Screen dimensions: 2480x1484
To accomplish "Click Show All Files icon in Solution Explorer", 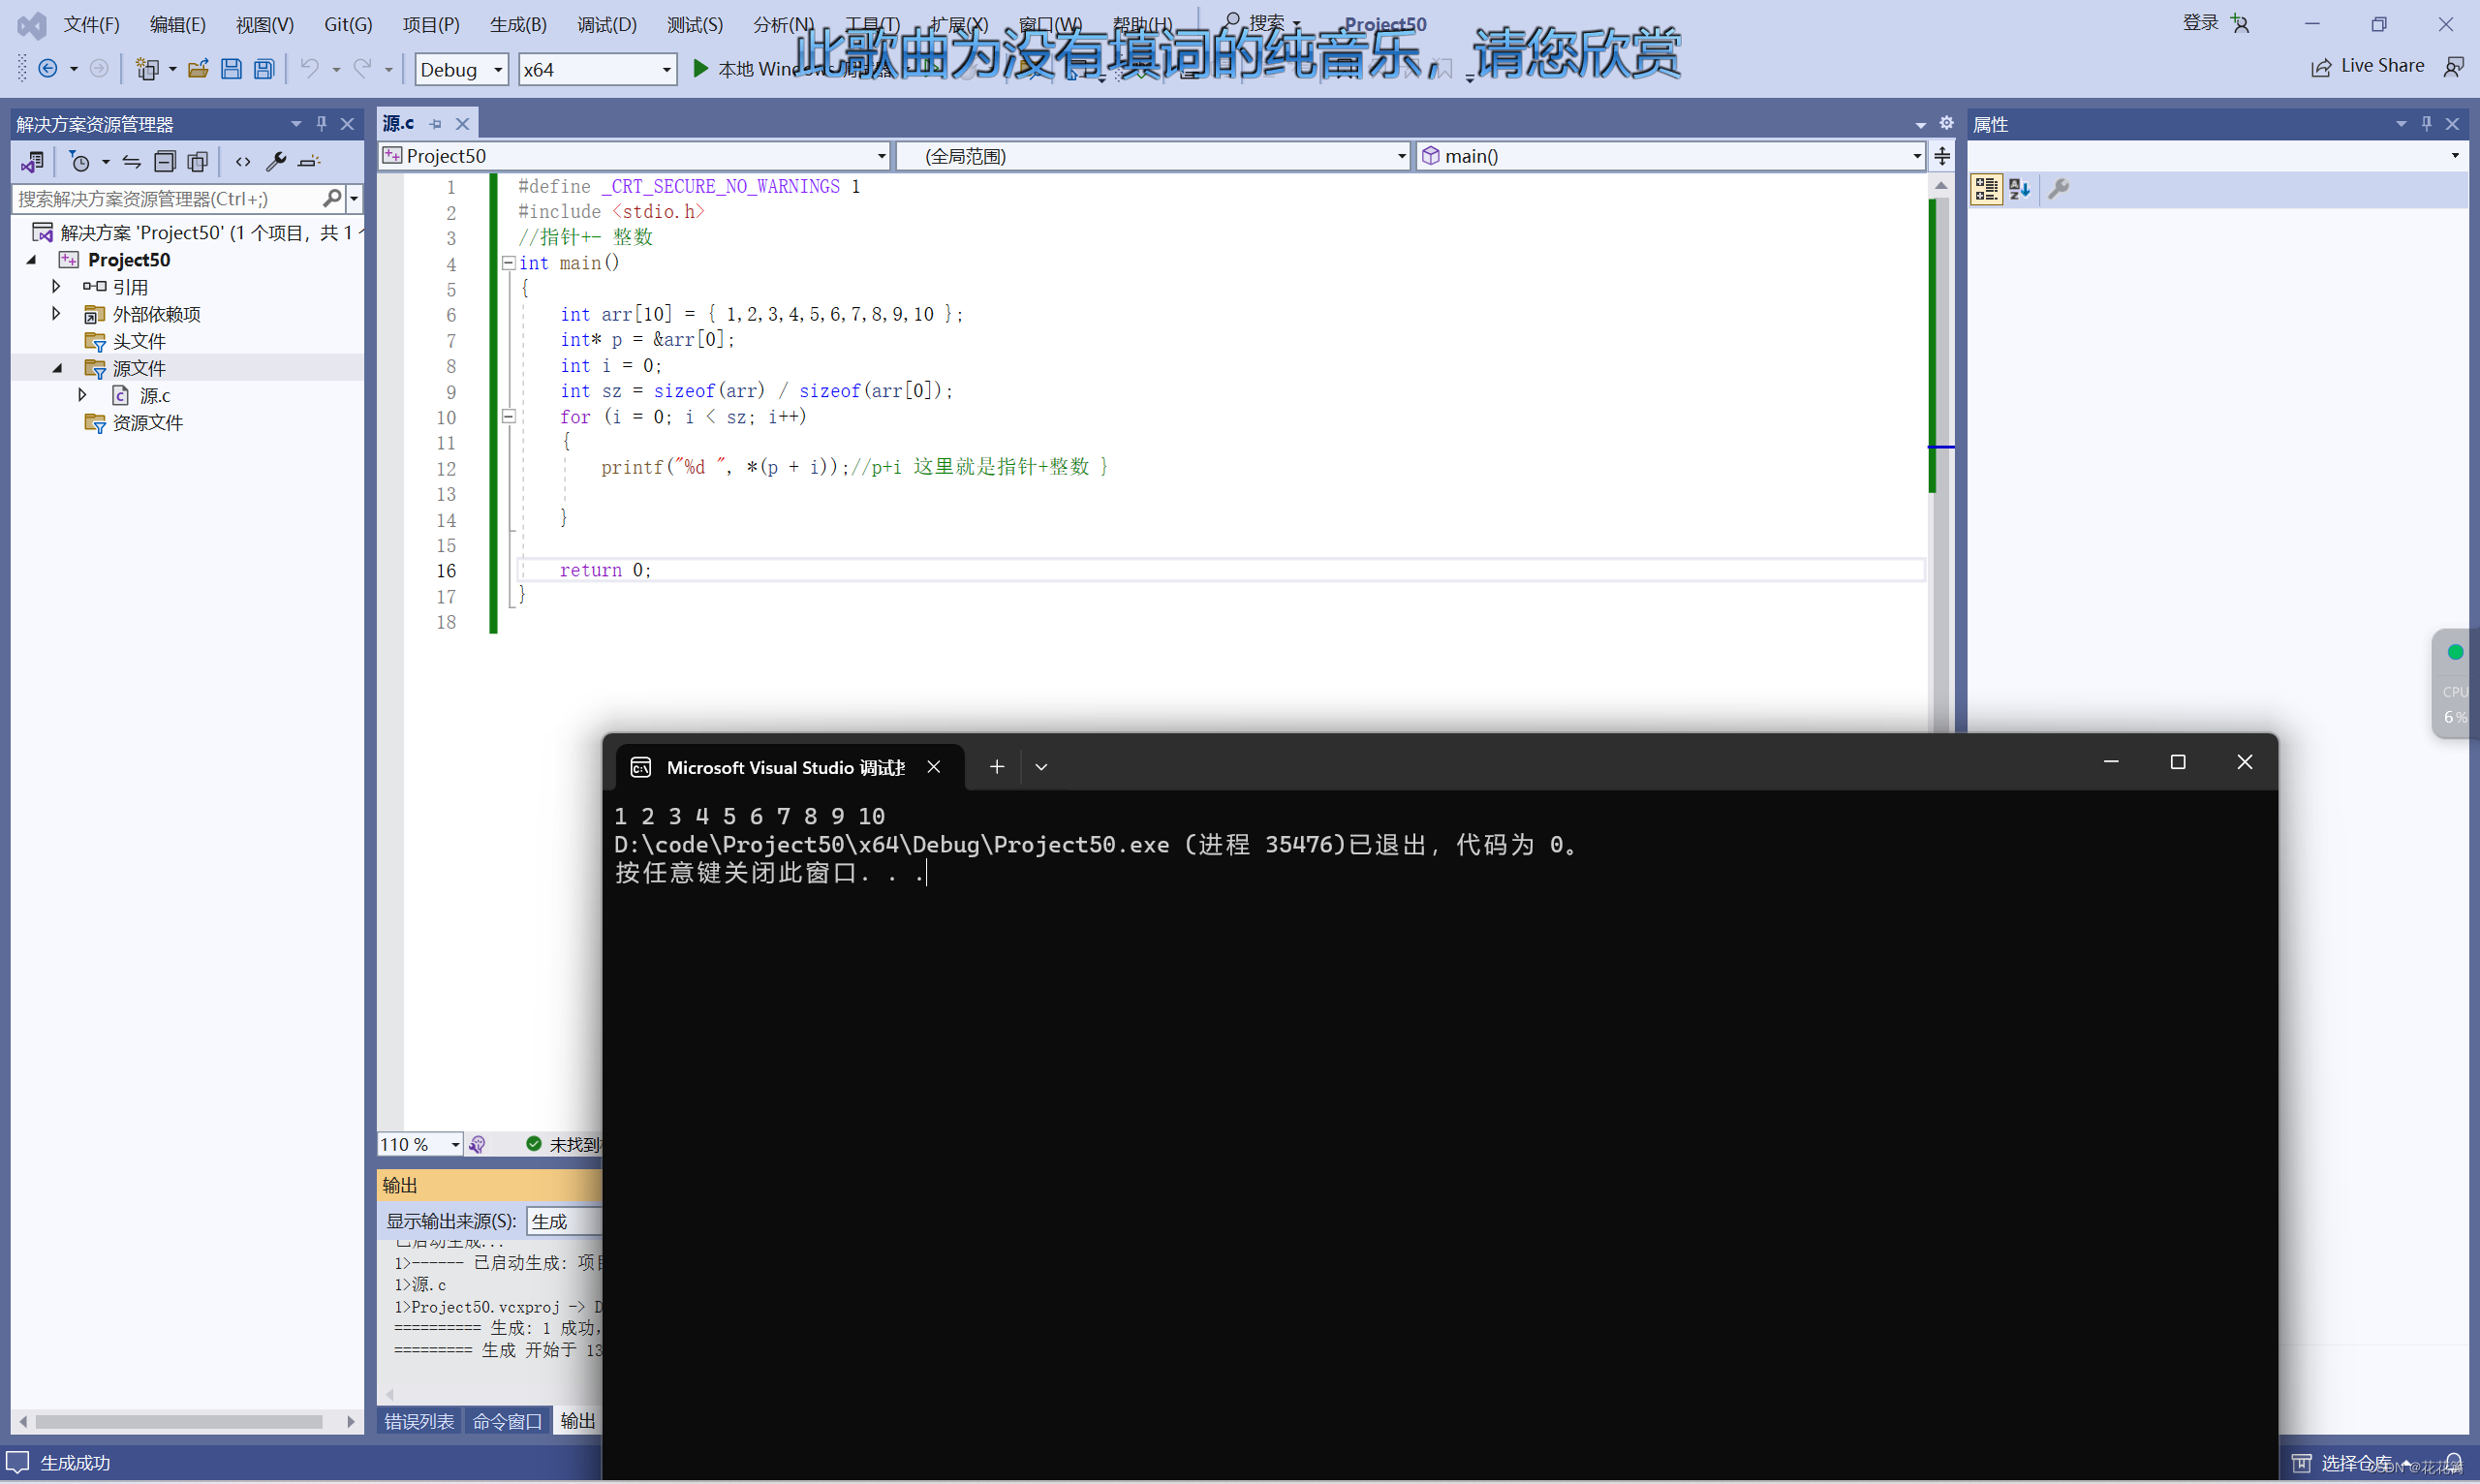I will click(x=198, y=162).
